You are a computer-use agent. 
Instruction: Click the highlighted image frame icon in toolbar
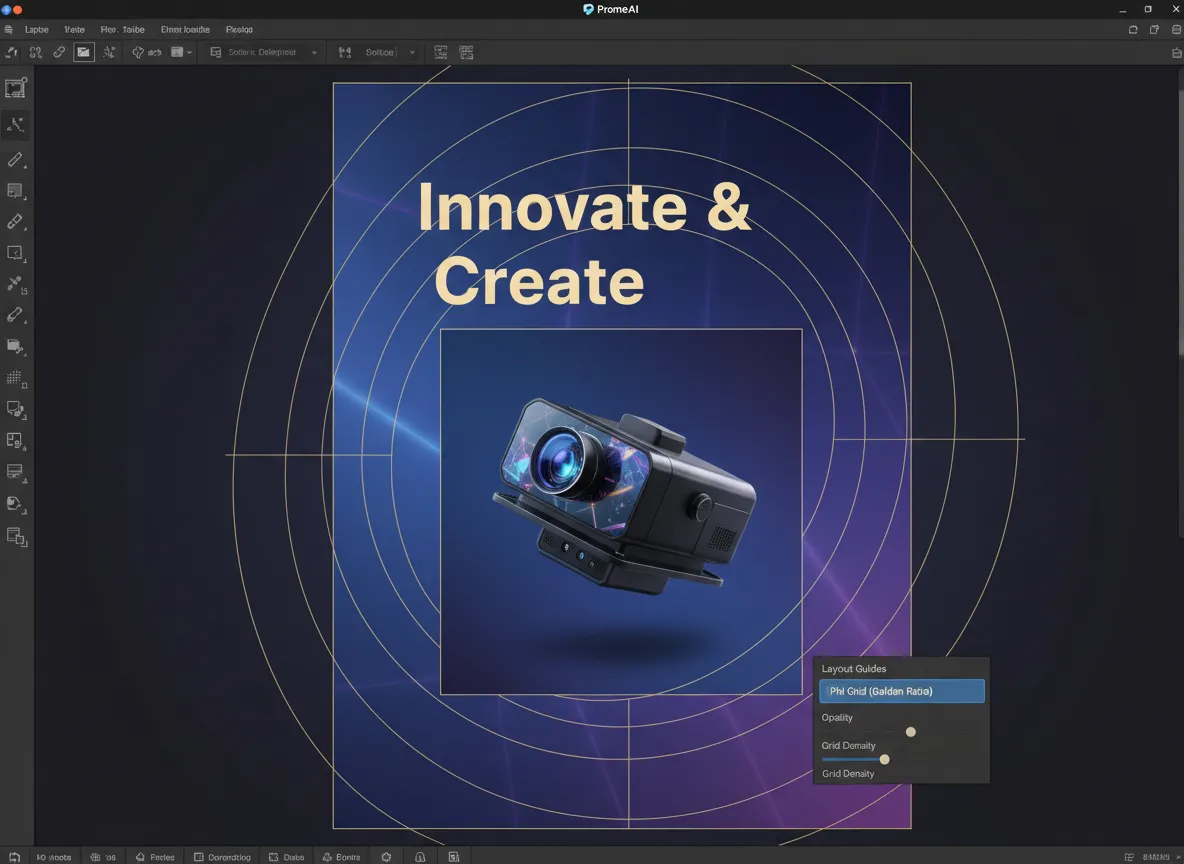pyautogui.click(x=84, y=52)
